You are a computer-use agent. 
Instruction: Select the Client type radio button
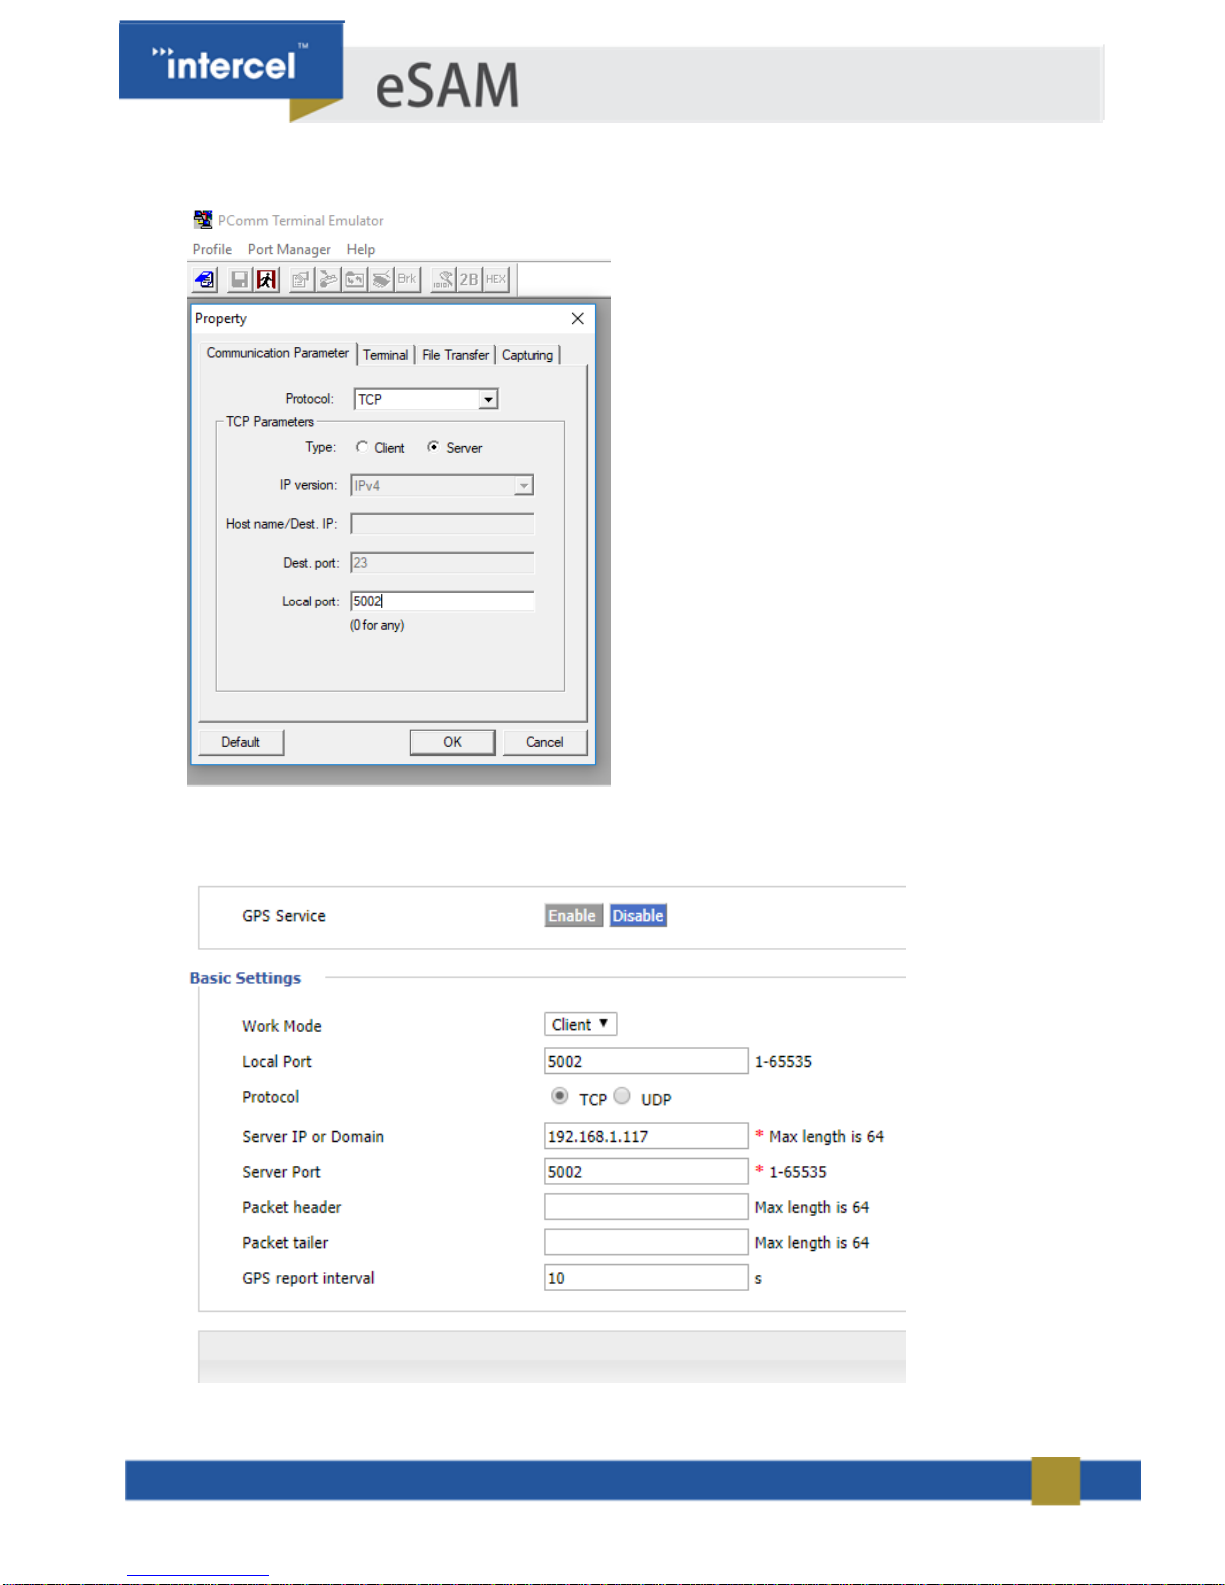(362, 448)
